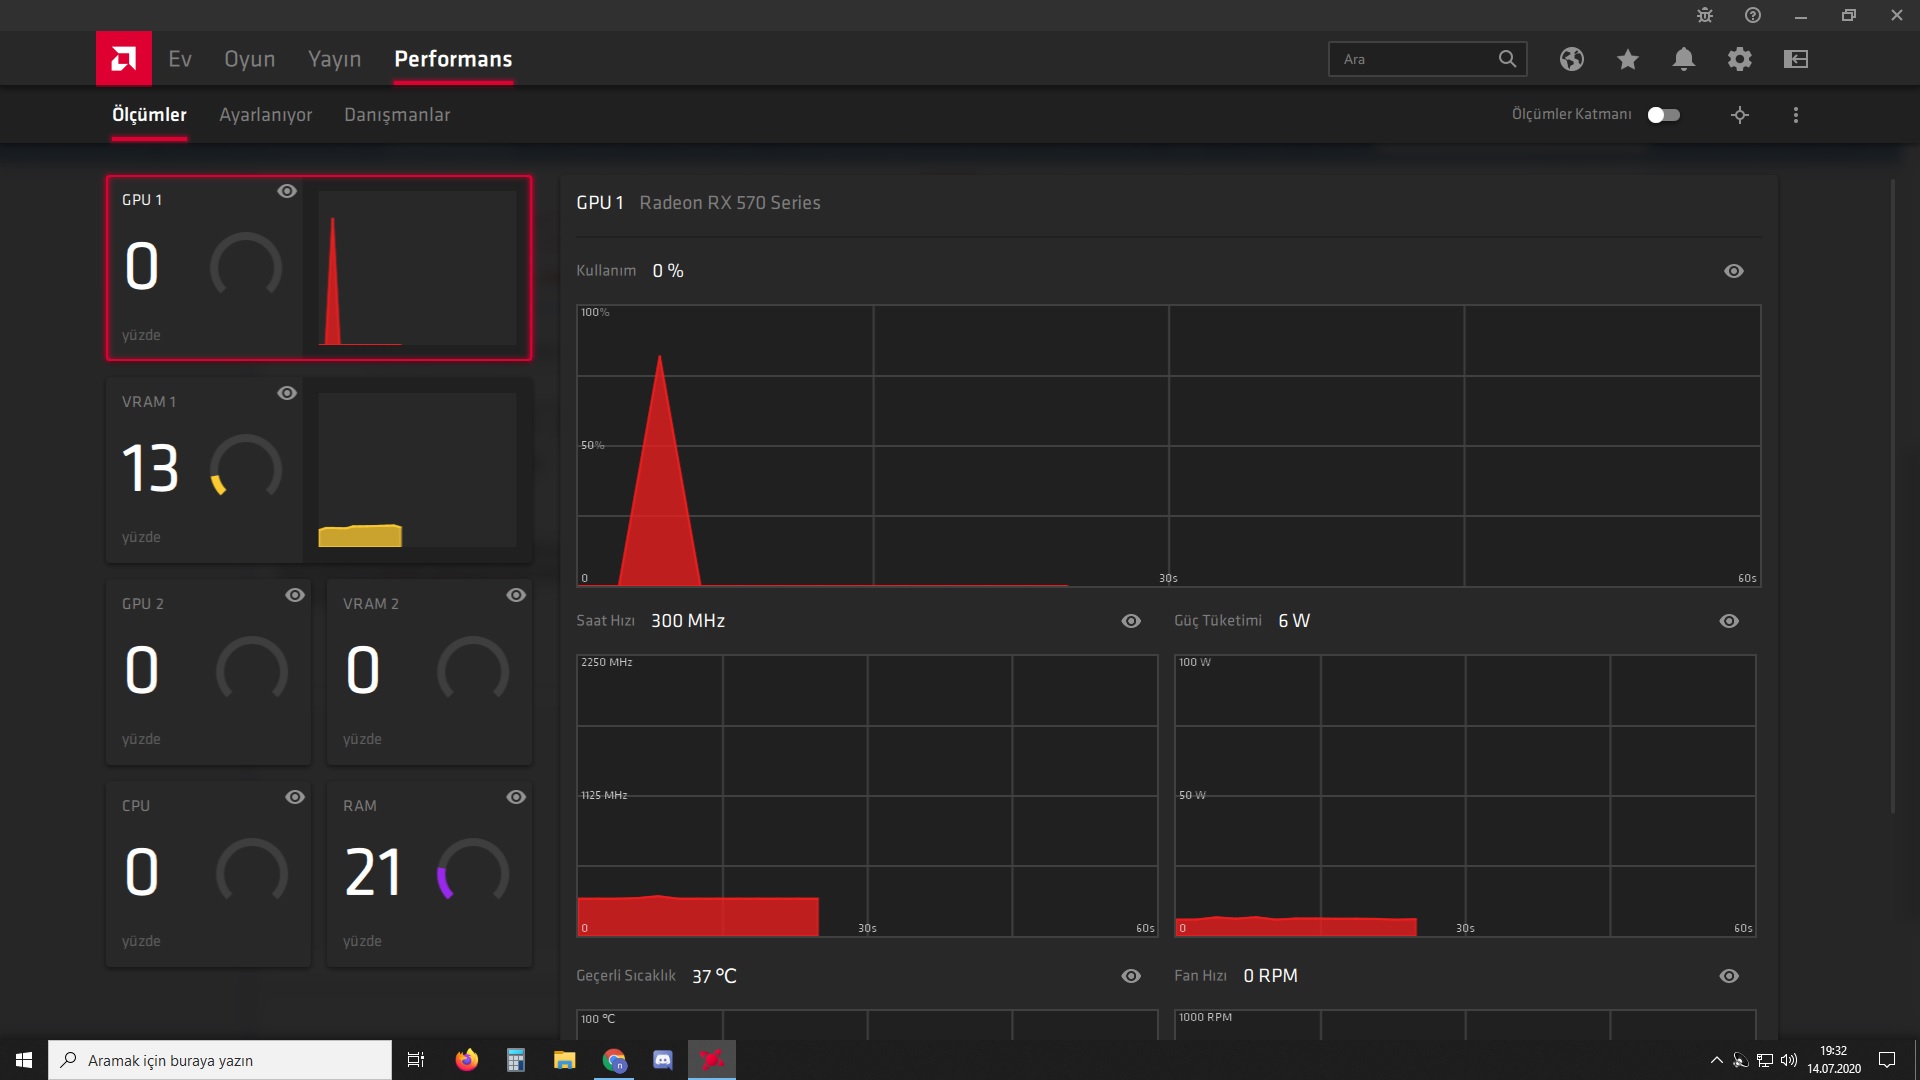
Task: Open the three-dot more options menu
Action: pos(1795,115)
